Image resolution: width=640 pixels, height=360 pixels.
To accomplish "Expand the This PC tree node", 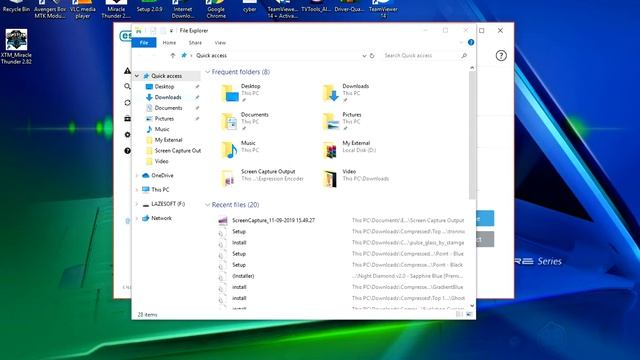I will tap(137, 190).
